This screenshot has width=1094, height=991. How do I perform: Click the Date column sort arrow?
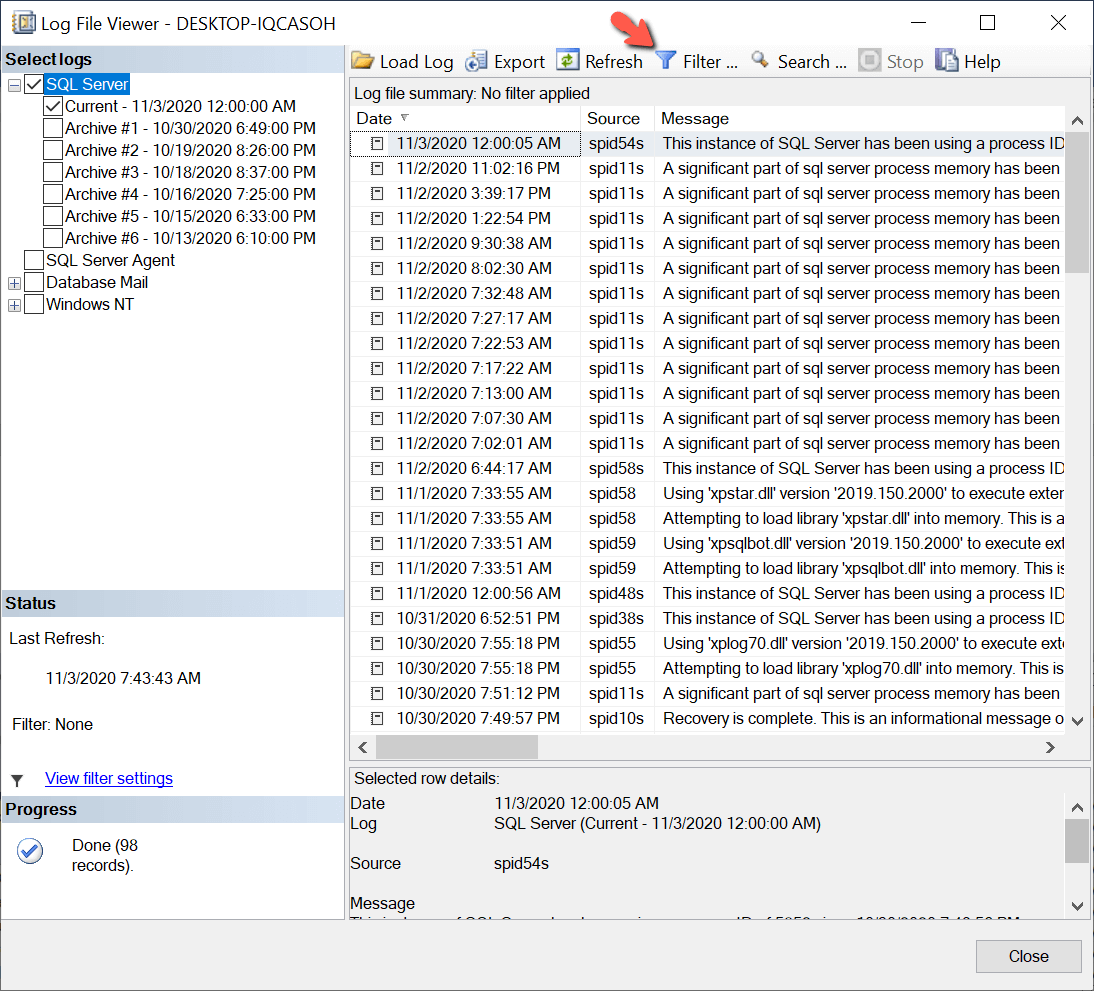pyautogui.click(x=405, y=117)
